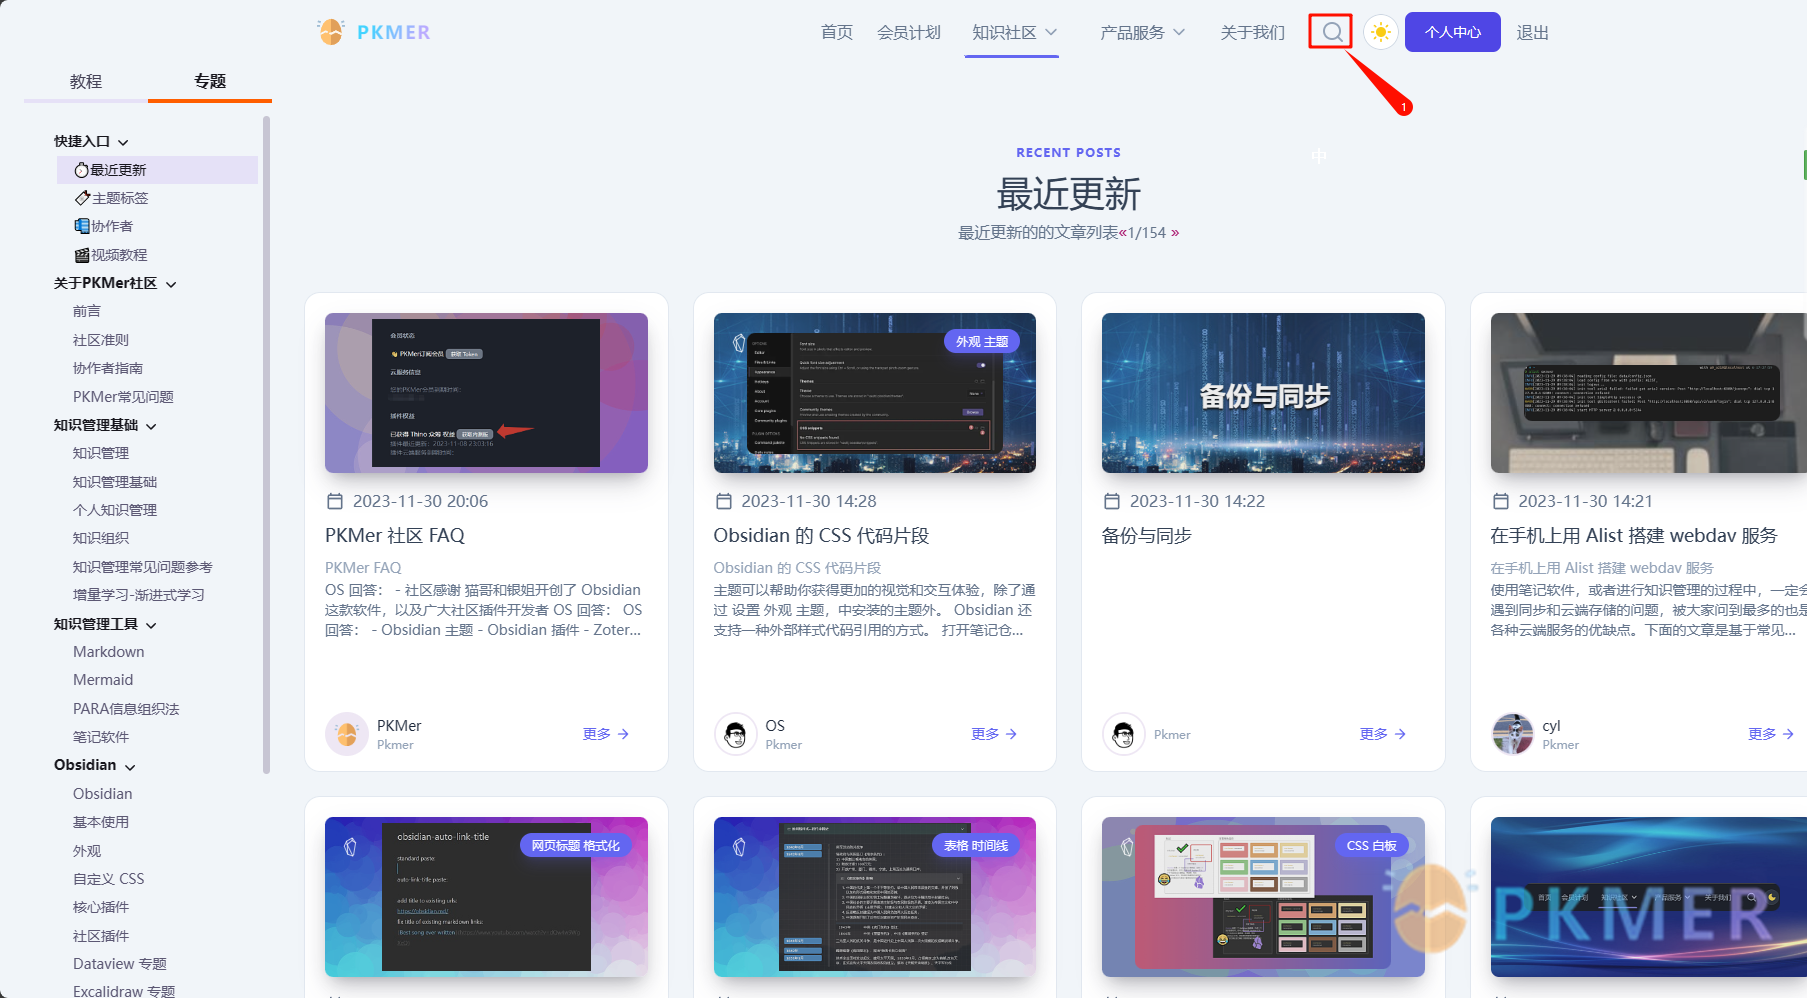1807x998 pixels.
Task: Open the search magnifier icon
Action: pos(1331,32)
